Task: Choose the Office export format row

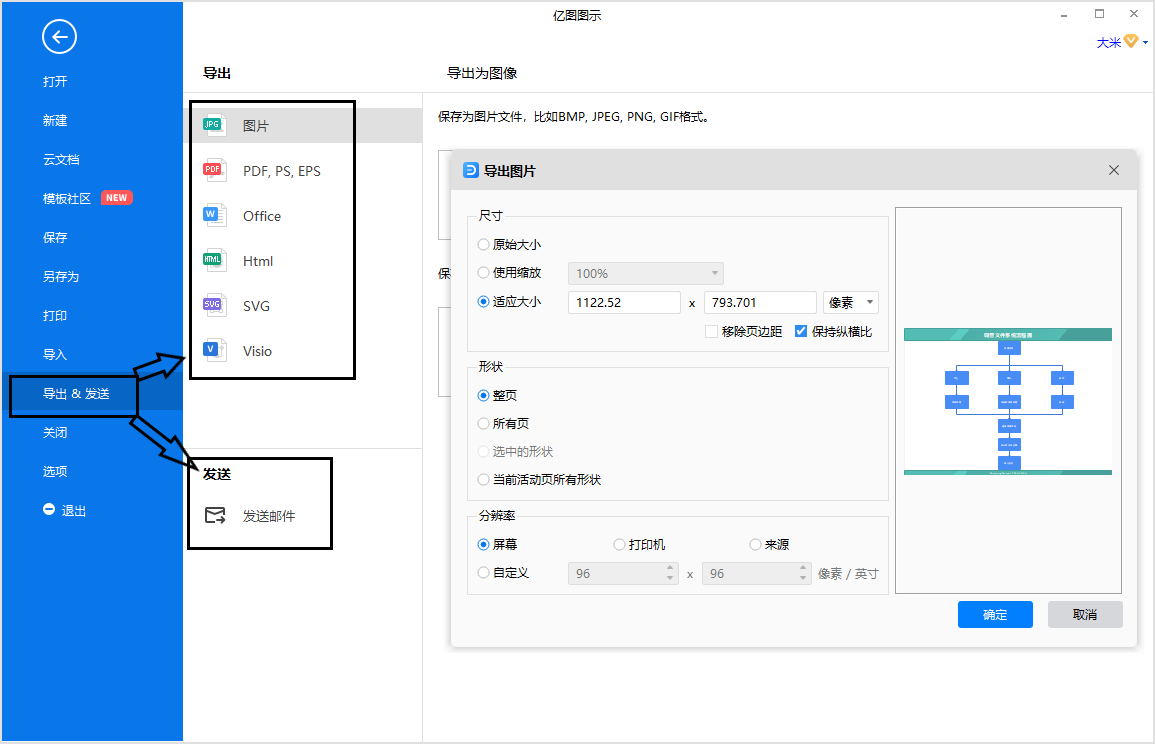Action: click(x=303, y=216)
